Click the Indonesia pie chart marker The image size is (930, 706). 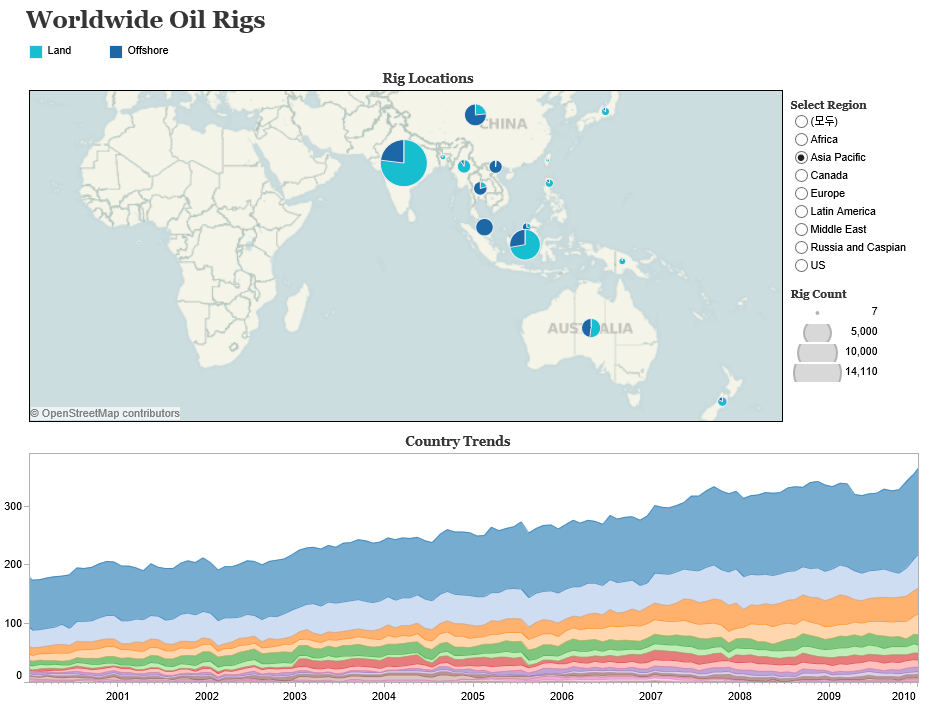click(x=525, y=243)
